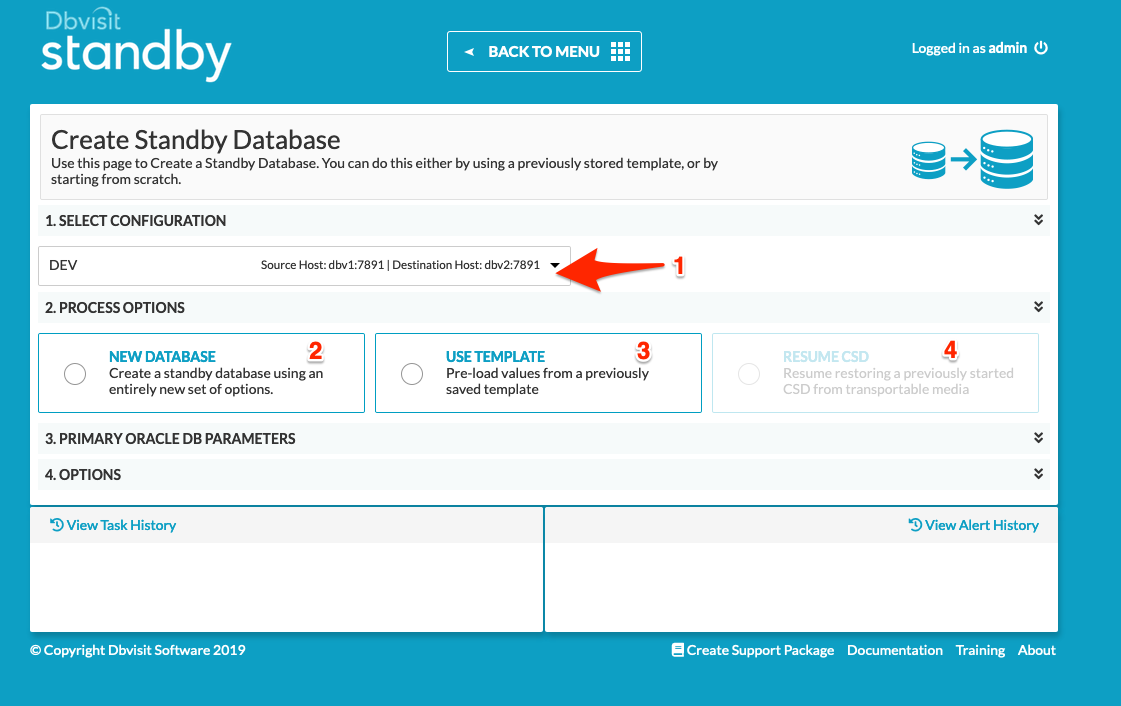The image size is (1121, 706).
Task: Click the BACK TO MENU button
Action: click(x=544, y=51)
